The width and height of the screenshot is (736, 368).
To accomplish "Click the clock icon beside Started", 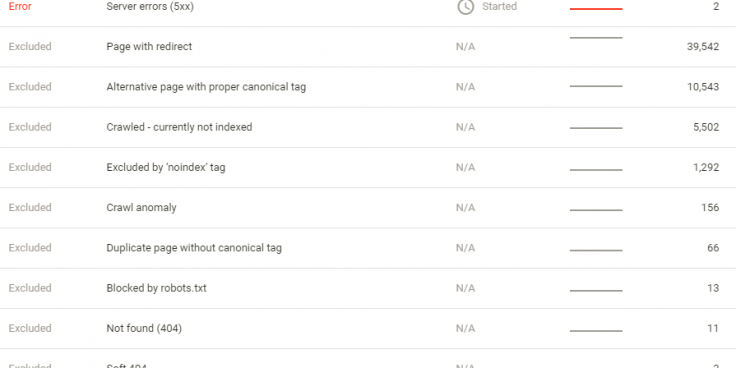I will coord(465,7).
